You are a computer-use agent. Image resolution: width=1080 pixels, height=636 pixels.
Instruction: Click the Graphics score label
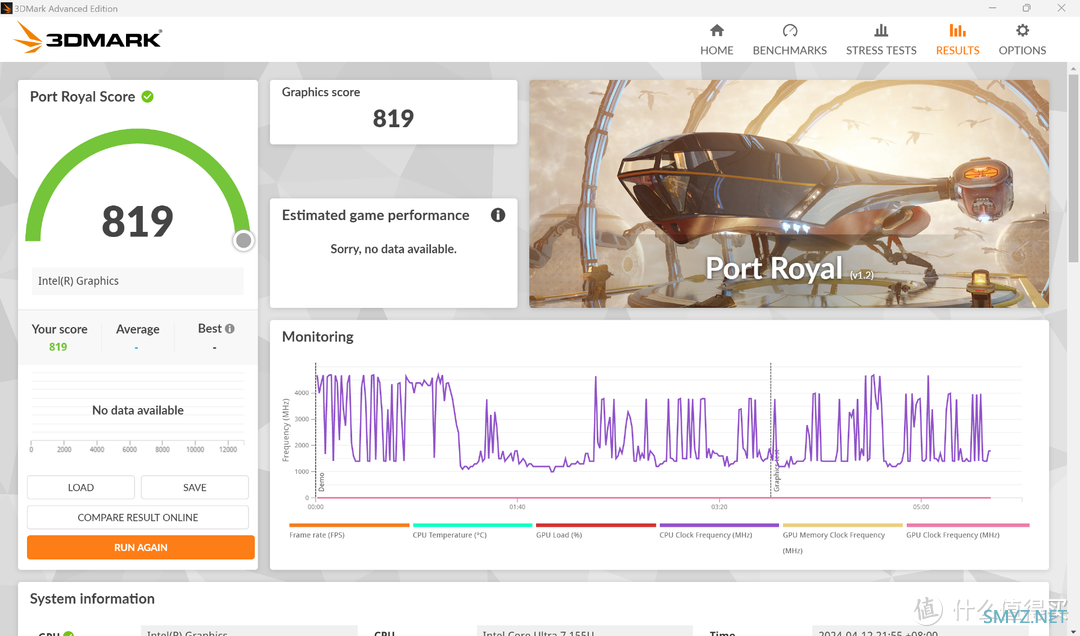(321, 92)
